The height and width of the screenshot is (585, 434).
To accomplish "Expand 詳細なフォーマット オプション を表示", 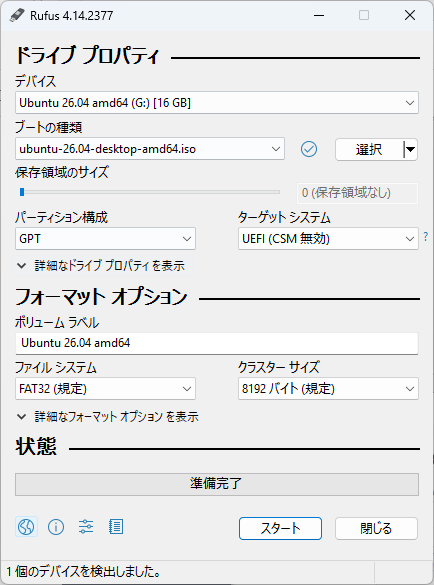I will point(108,416).
